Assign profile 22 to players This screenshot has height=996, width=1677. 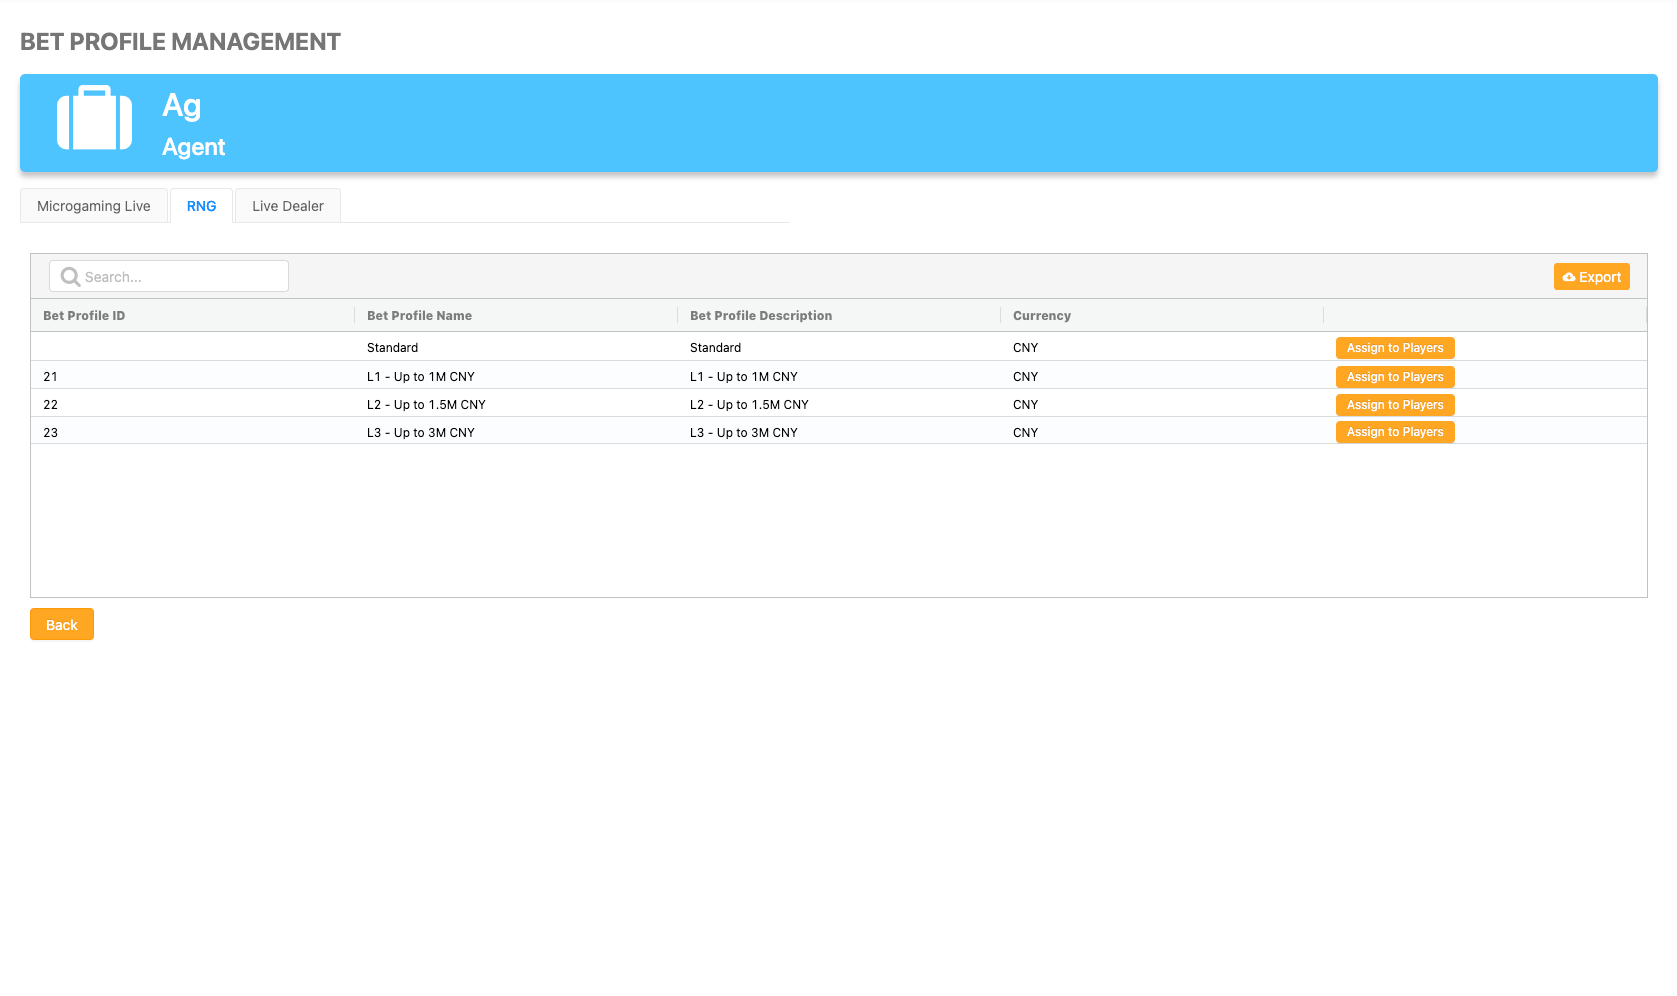pos(1394,405)
